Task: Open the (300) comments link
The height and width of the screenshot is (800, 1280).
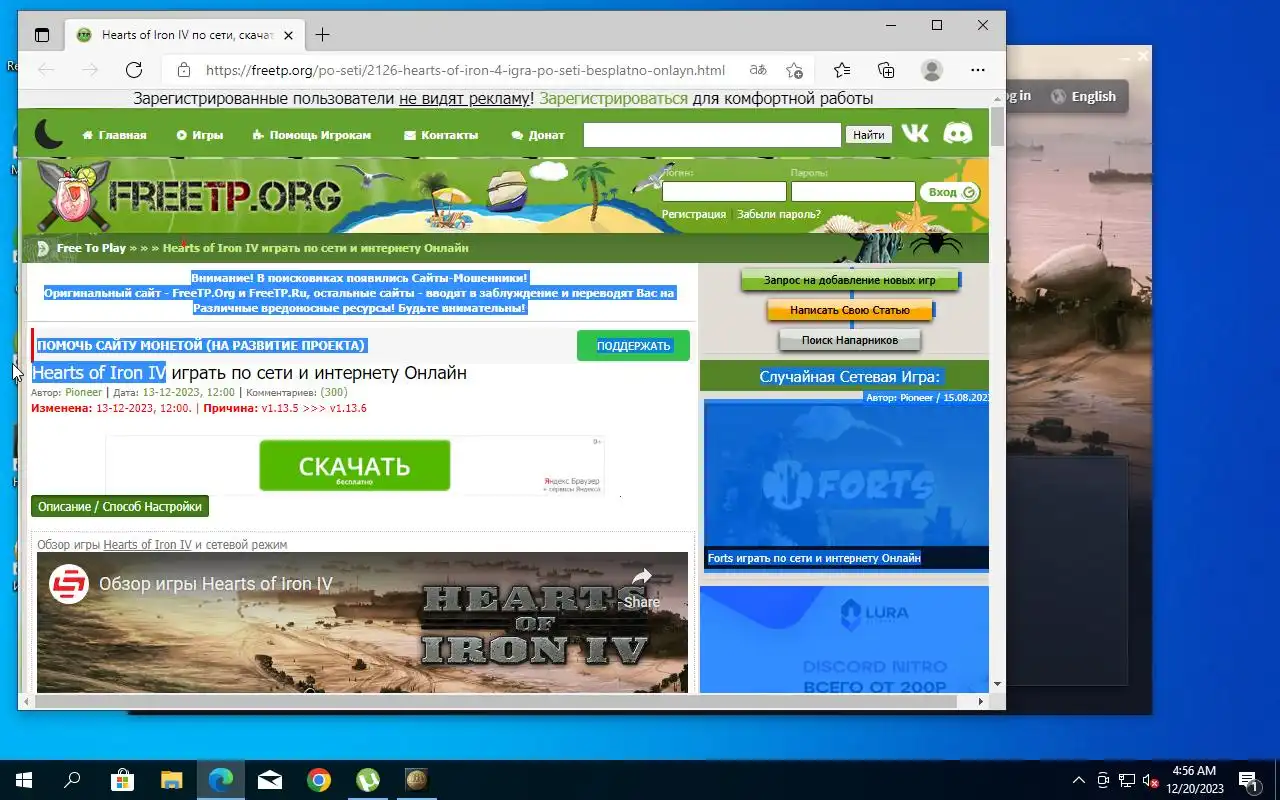Action: pos(334,392)
